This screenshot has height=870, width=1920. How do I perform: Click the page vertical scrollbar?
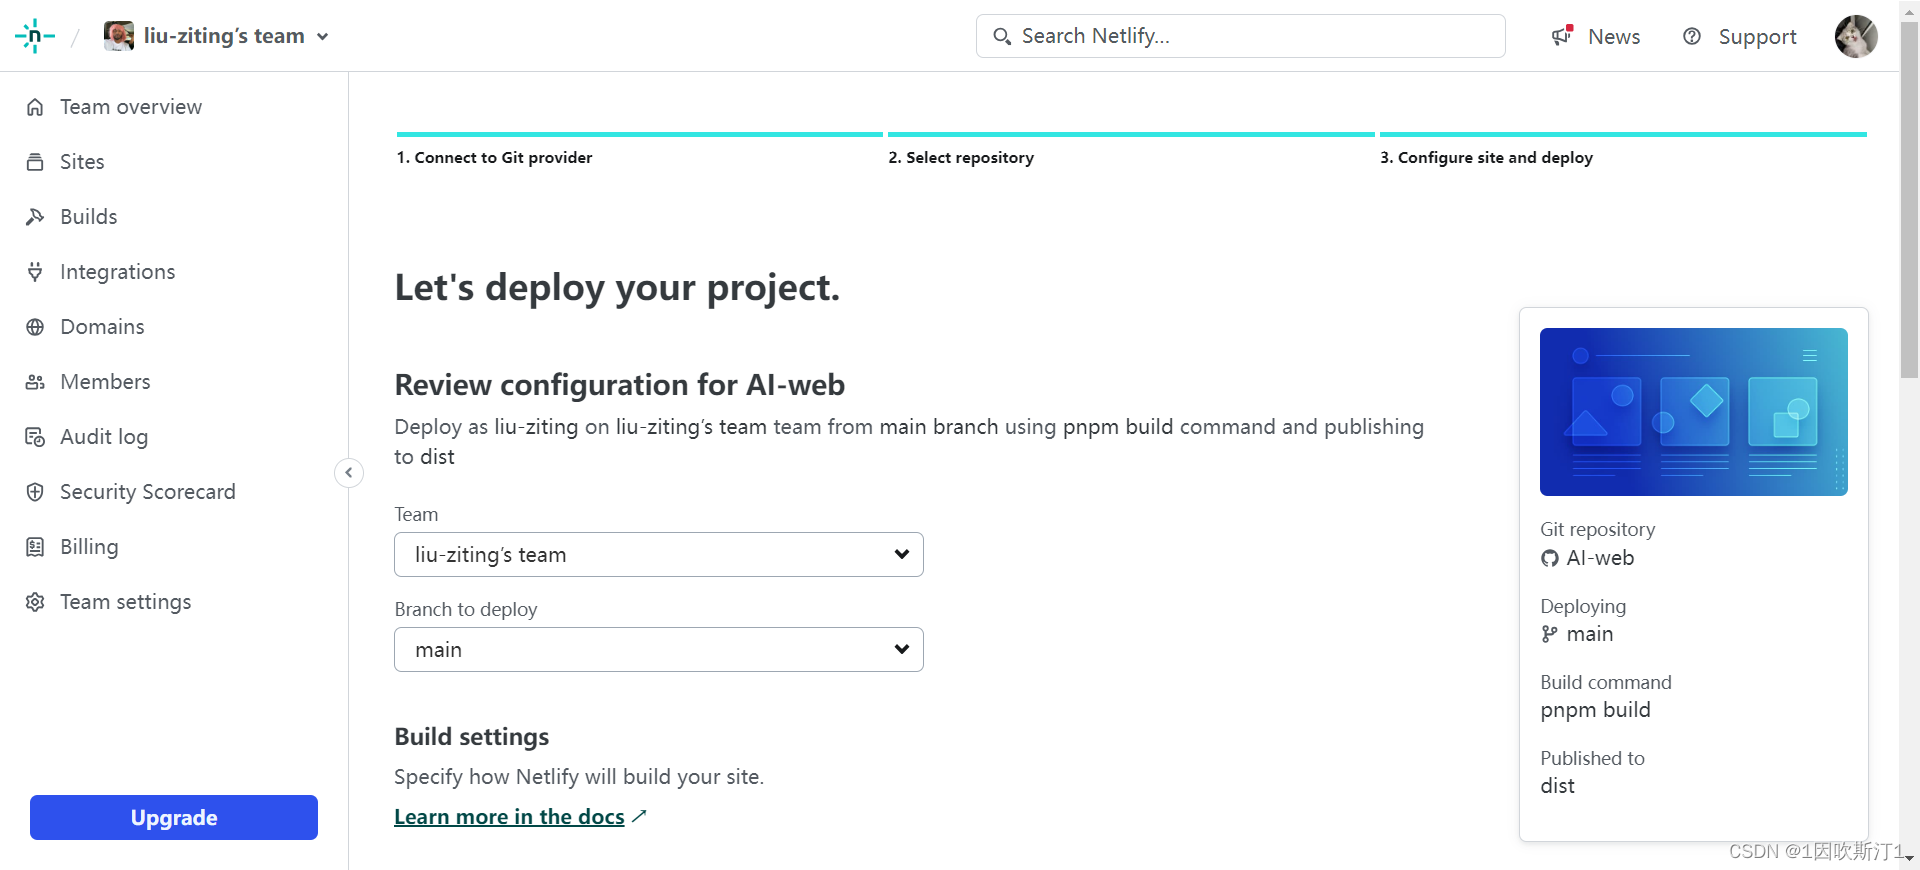(x=1910, y=200)
